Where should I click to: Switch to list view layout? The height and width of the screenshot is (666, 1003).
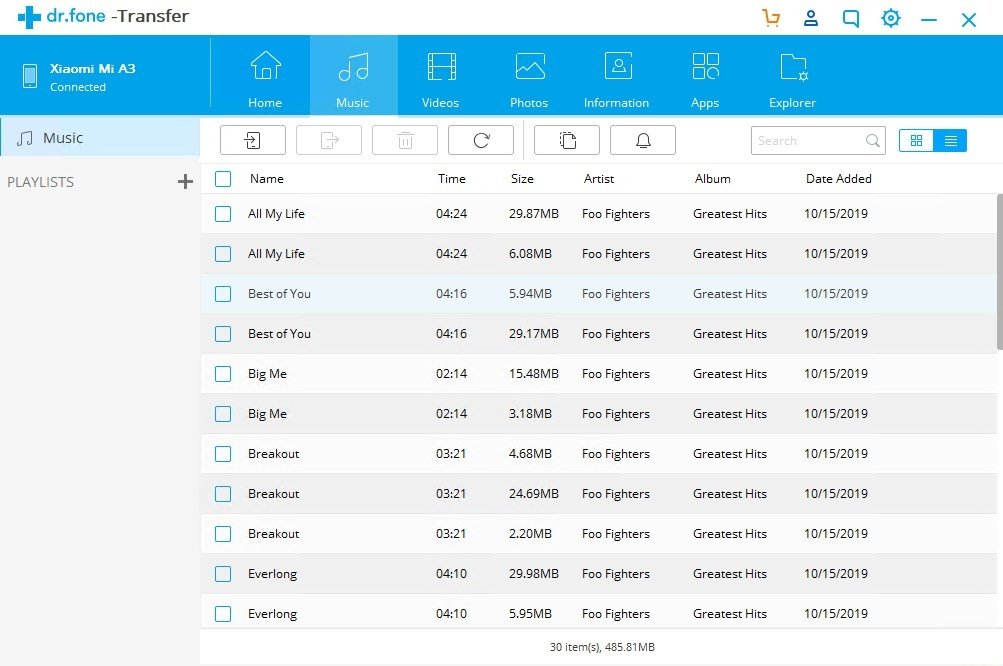click(950, 141)
